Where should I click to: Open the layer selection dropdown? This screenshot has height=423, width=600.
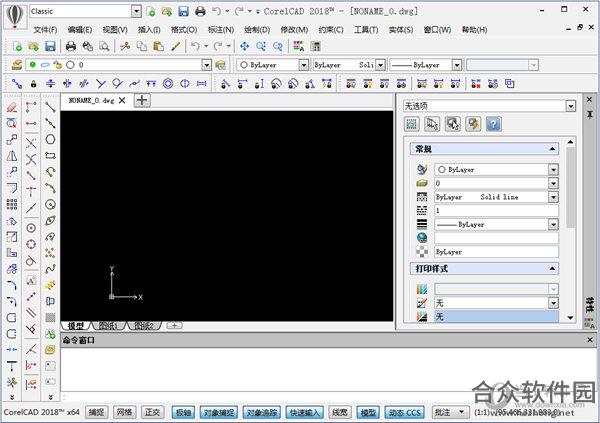pos(207,65)
